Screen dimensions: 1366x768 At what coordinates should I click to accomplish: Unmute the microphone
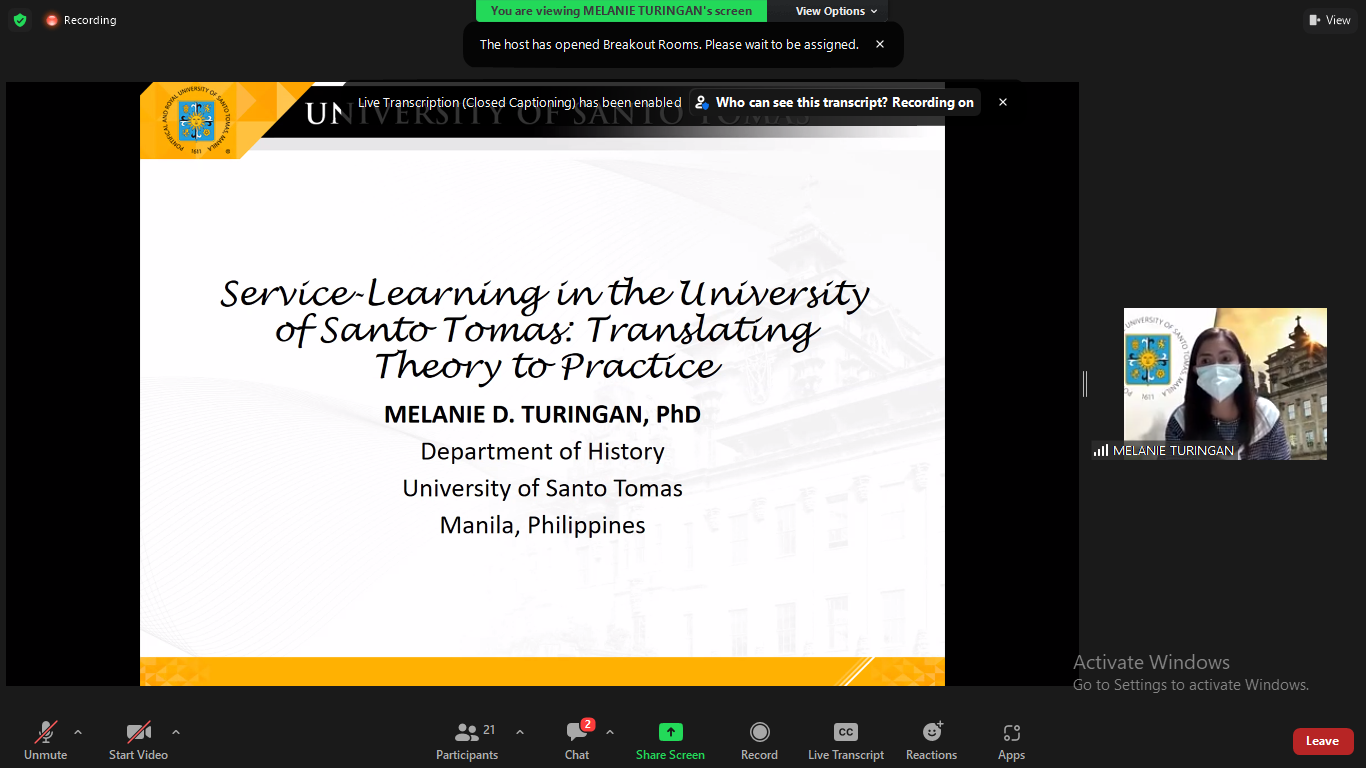(x=46, y=741)
